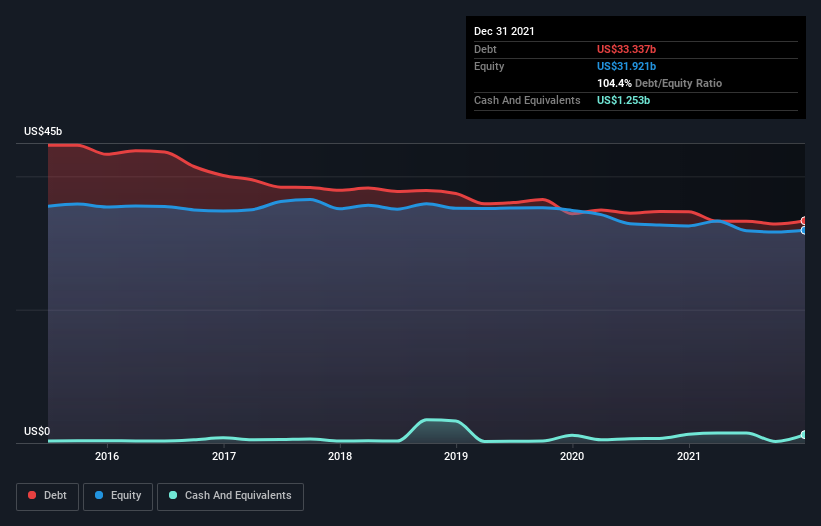Click the 2017 x-axis label
Screen dimensions: 821x526
click(x=224, y=456)
